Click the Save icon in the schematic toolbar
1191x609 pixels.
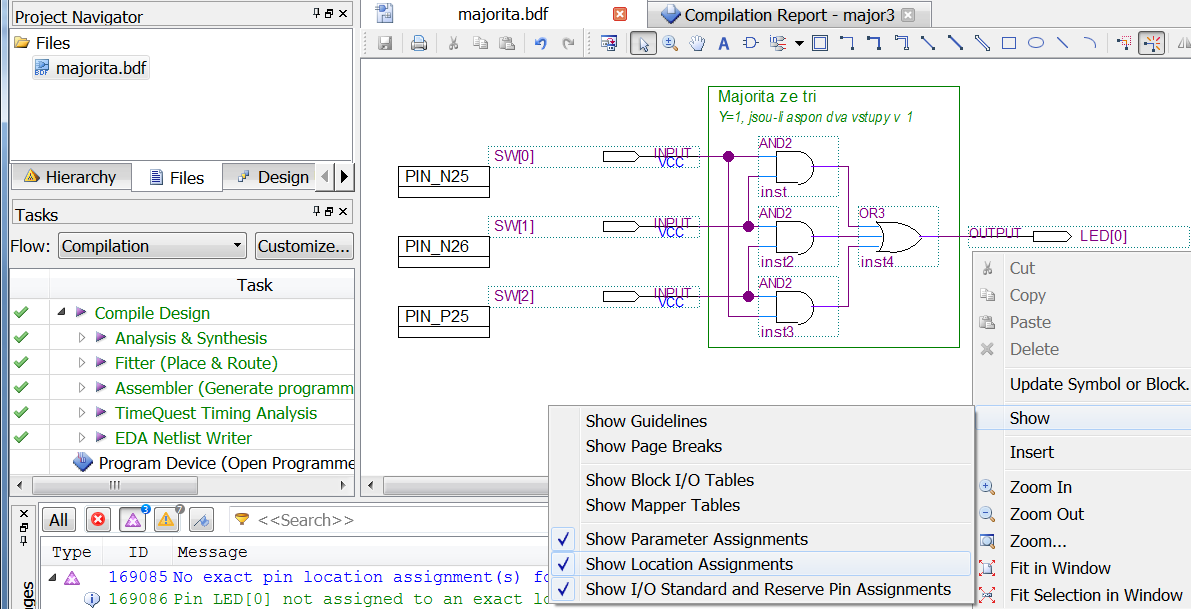385,43
